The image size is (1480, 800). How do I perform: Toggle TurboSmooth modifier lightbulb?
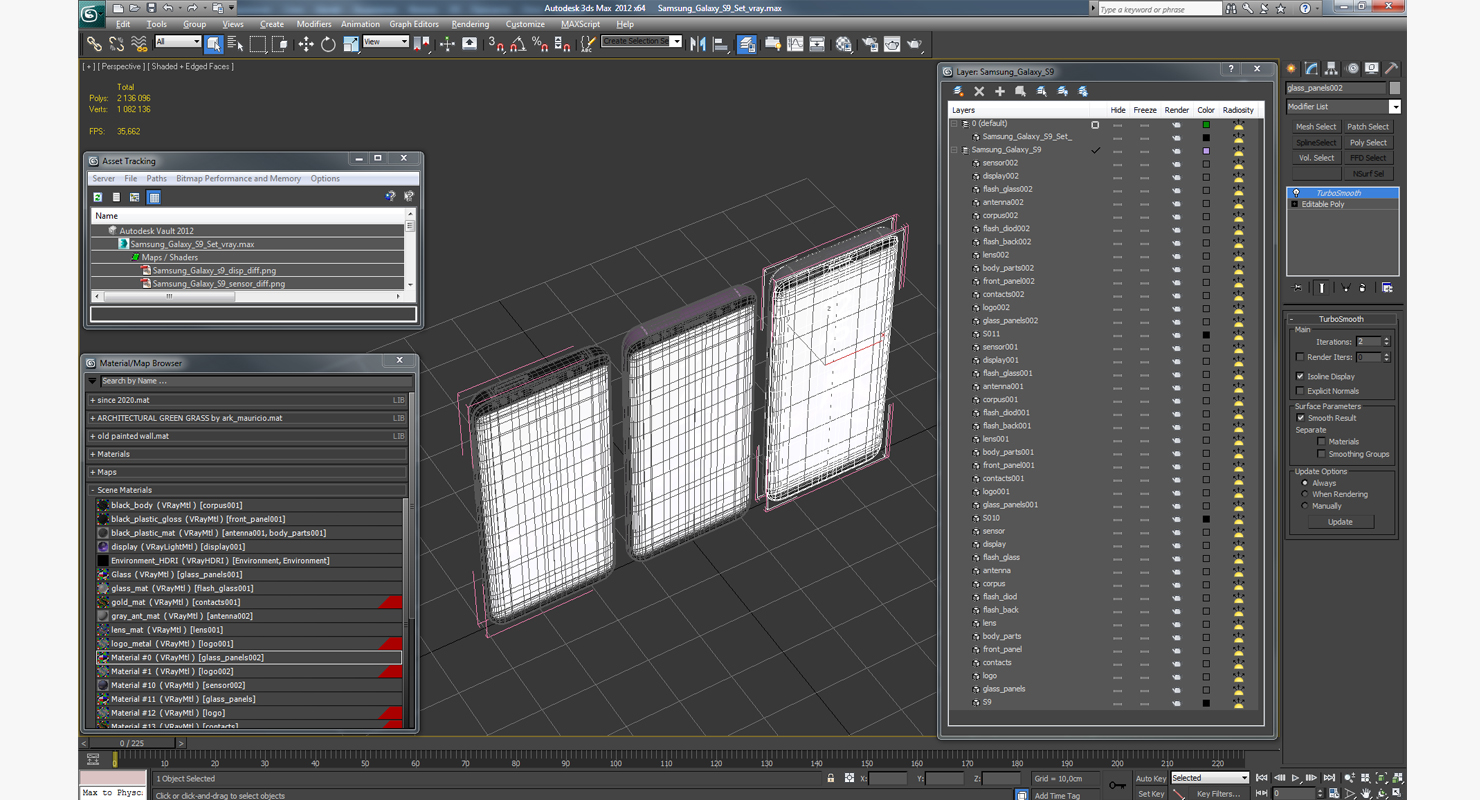1296,193
